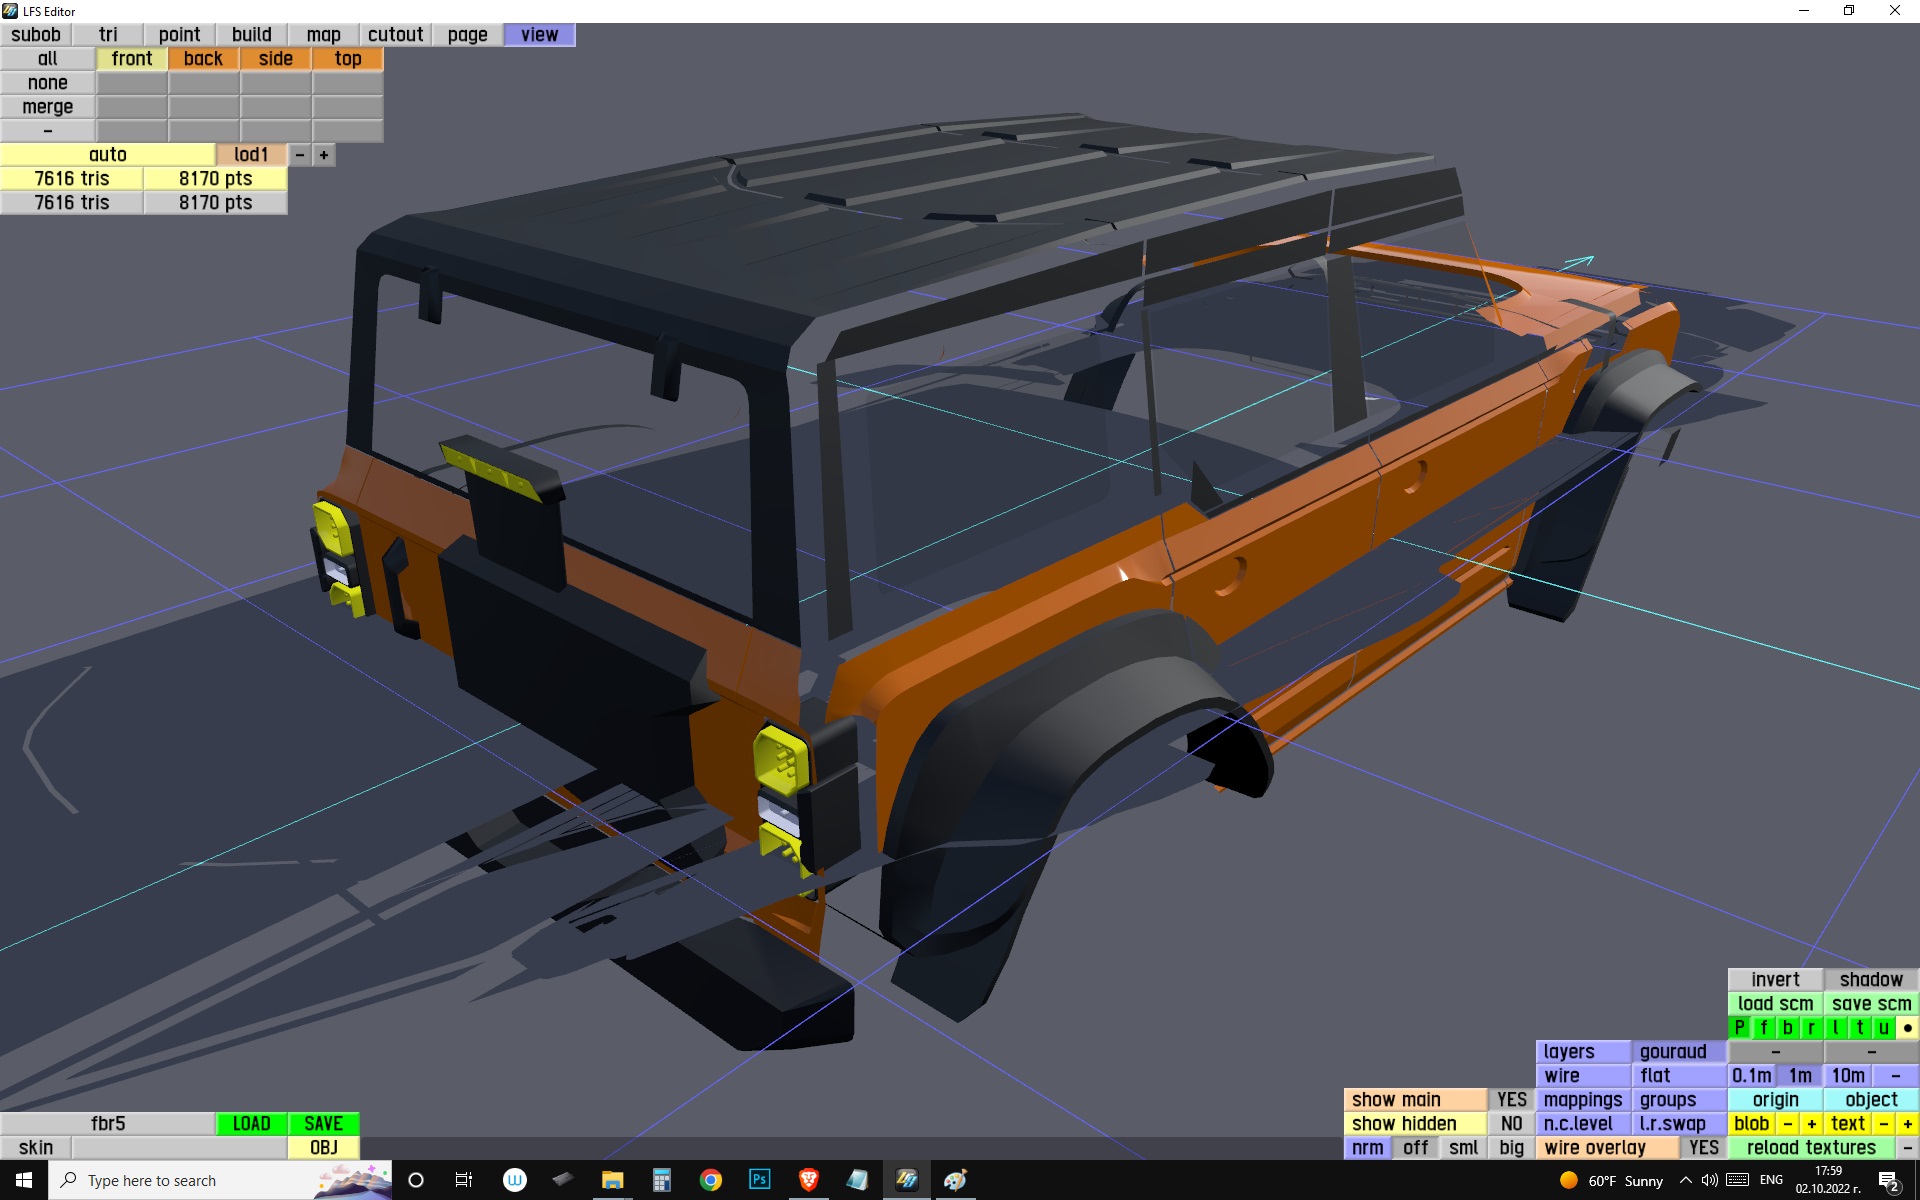Toggle wire overlay YES setting

(x=1703, y=1147)
